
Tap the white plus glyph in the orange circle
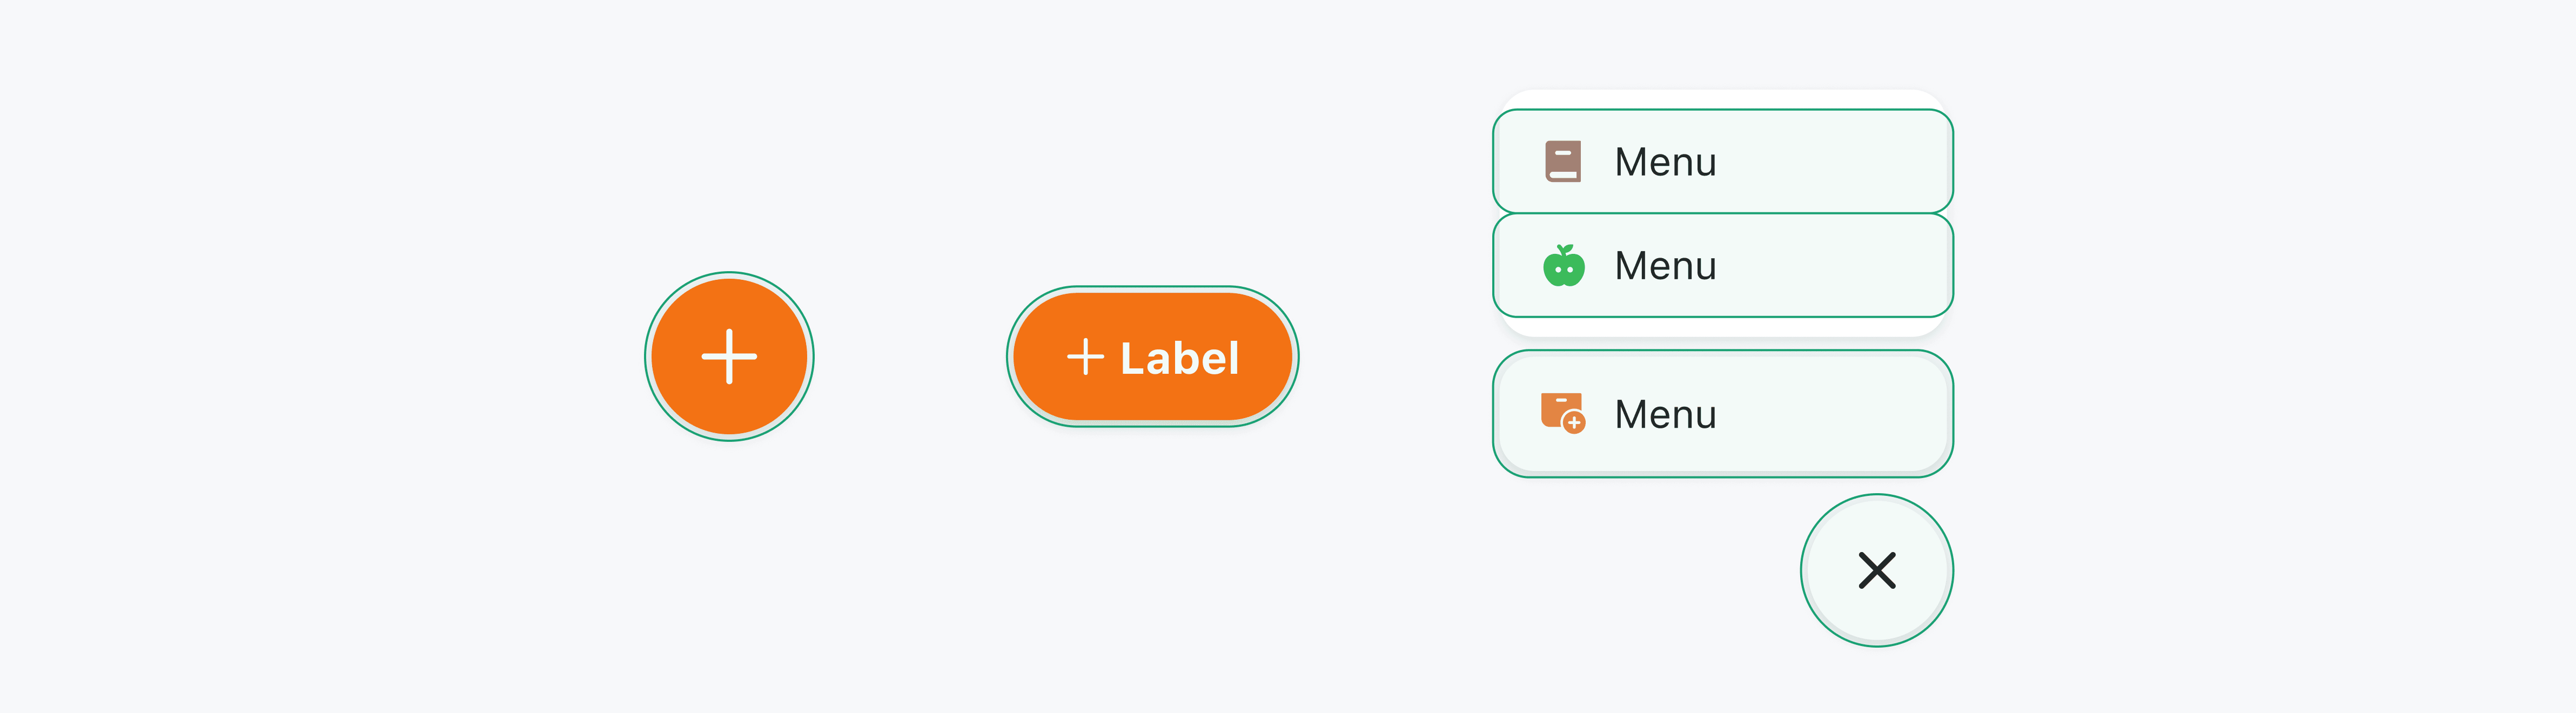(729, 356)
